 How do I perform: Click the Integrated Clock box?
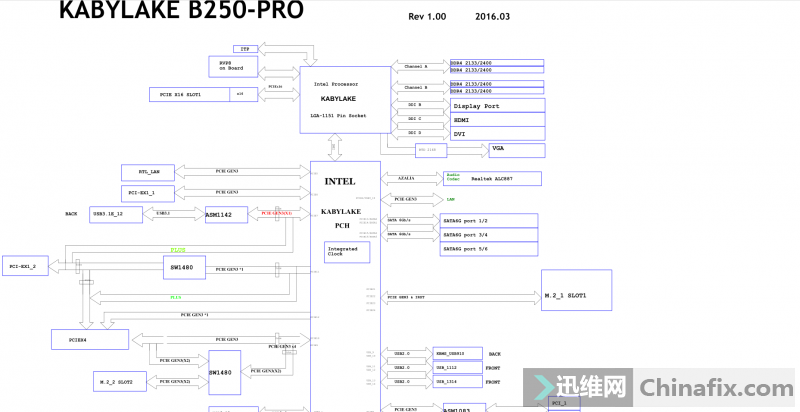[347, 252]
